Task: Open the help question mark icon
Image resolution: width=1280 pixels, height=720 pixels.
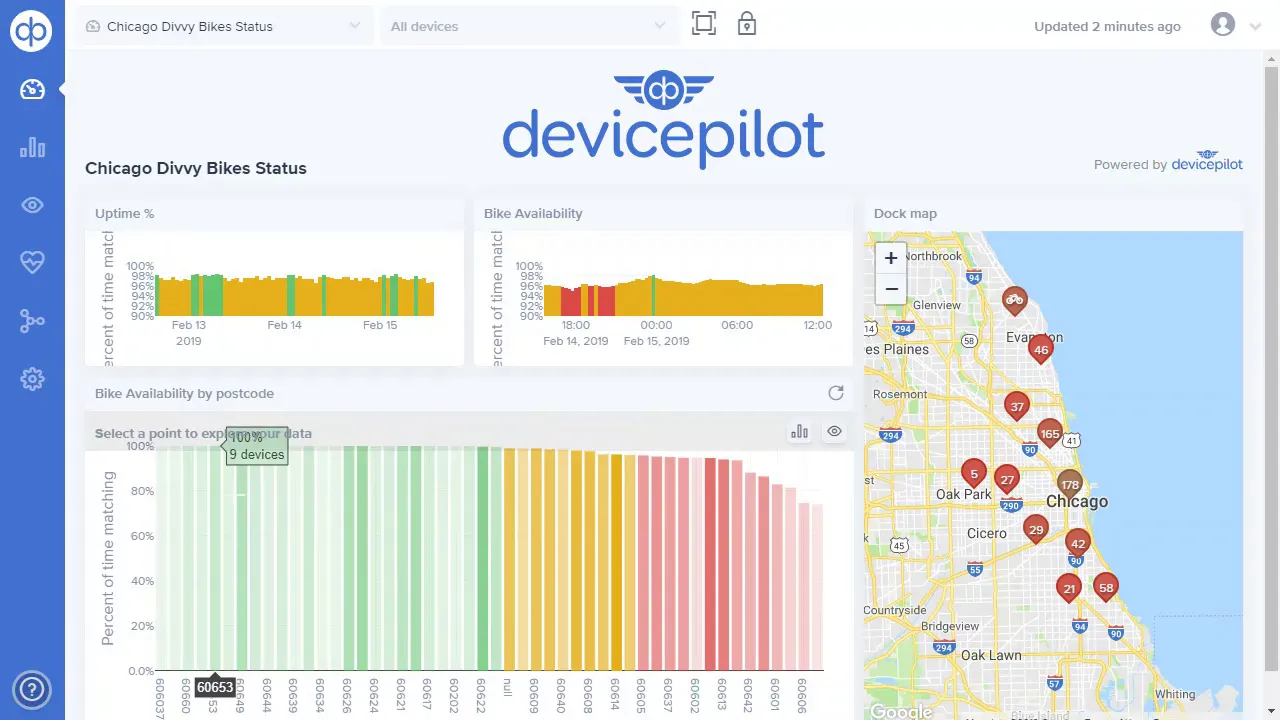Action: tap(32, 689)
